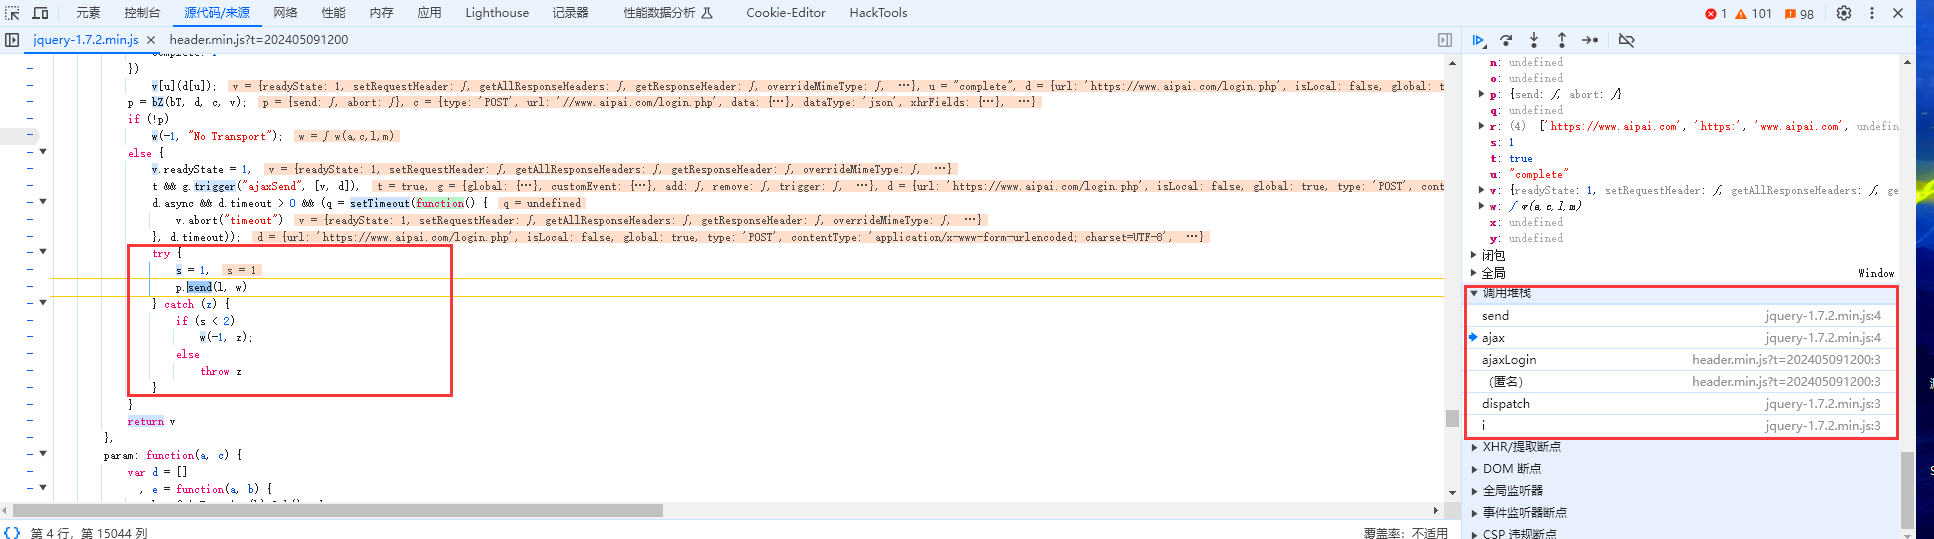Screen dimensions: 1934x539
Task: Switch to the 网络 tab
Action: tap(285, 13)
